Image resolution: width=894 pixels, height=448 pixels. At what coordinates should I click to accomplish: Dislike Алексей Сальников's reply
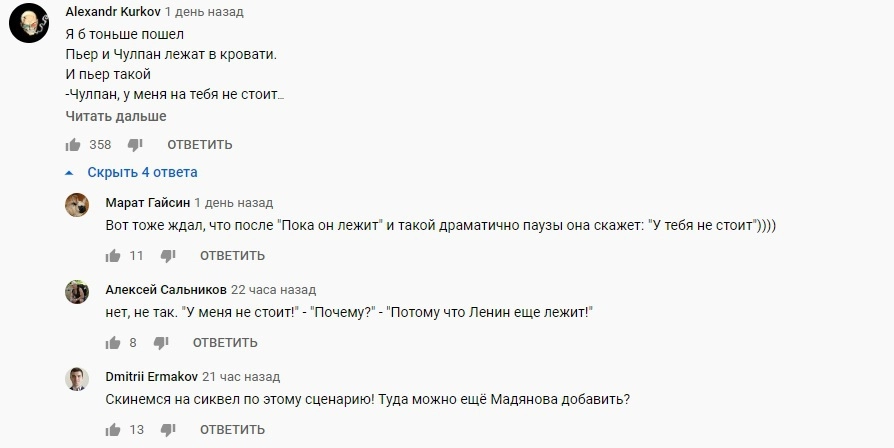tap(161, 342)
